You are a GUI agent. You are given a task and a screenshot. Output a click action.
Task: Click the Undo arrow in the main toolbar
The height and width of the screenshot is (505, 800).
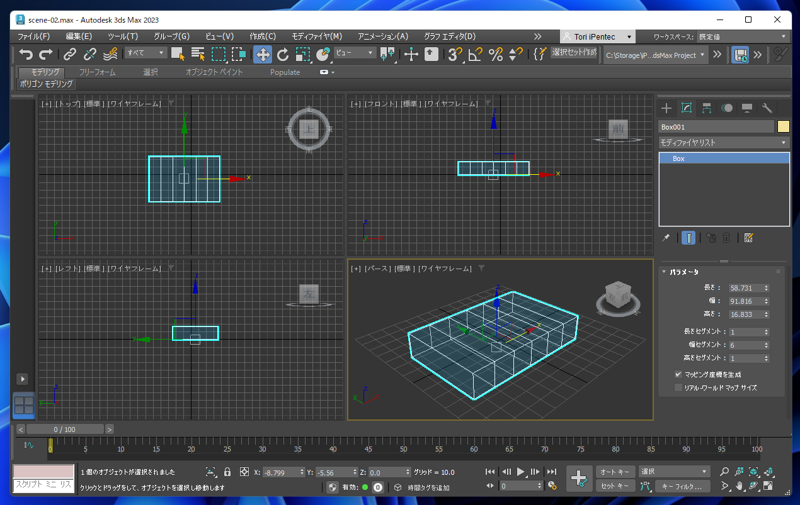(26, 54)
